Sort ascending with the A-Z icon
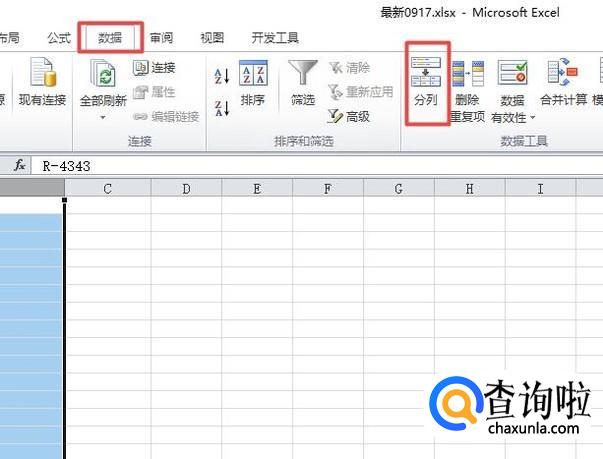The width and height of the screenshot is (603, 459). 222,76
